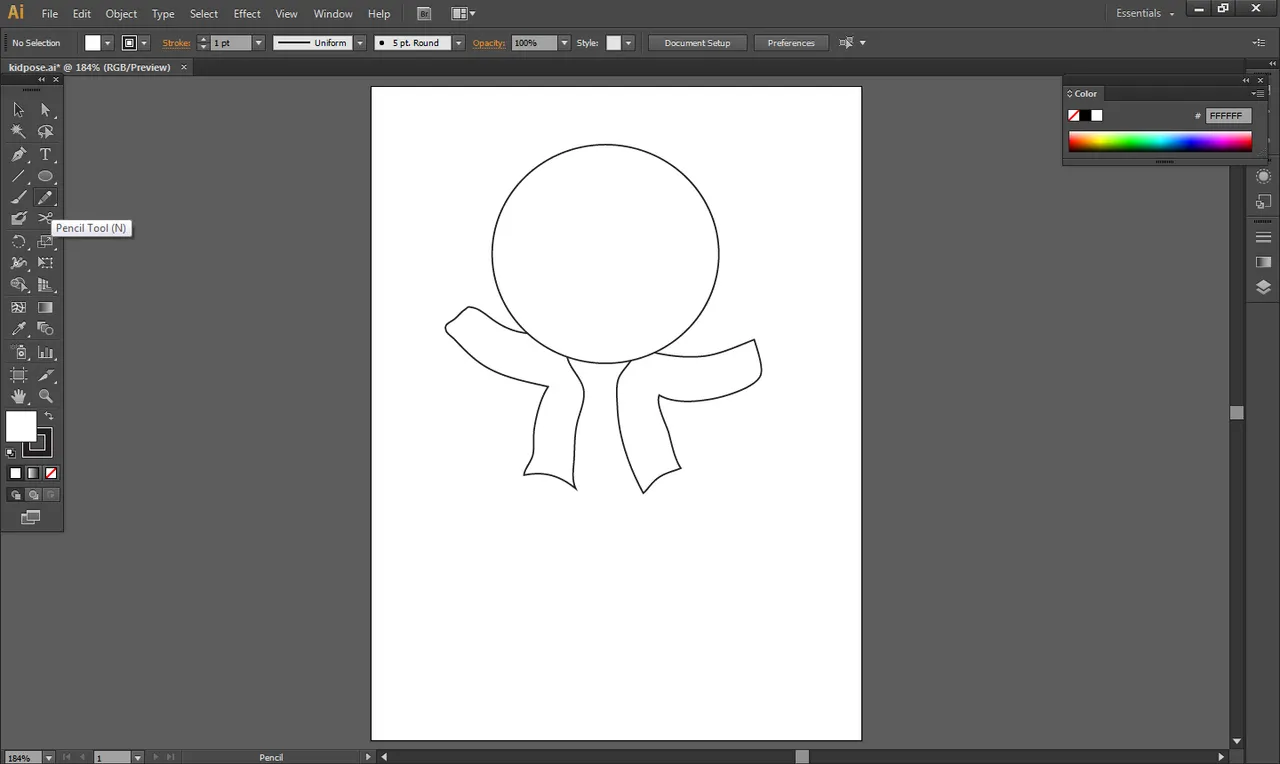The image size is (1280, 764).
Task: Expand the stroke weight dropdown
Action: (x=259, y=43)
